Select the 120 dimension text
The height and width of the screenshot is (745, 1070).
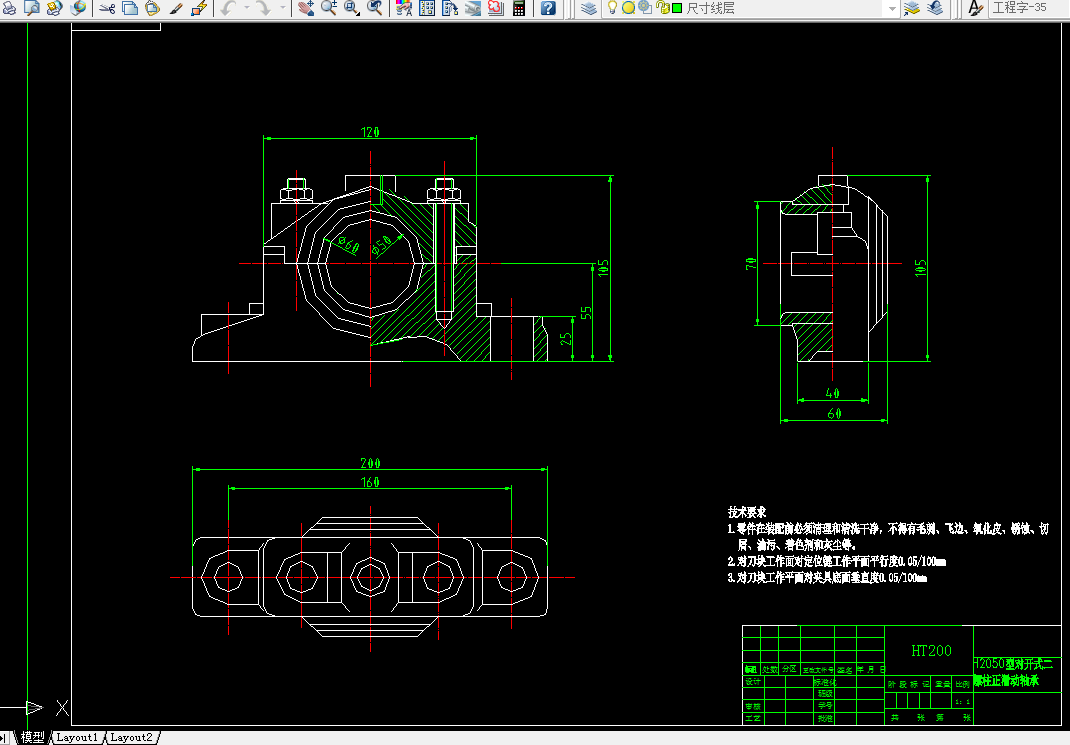click(370, 132)
